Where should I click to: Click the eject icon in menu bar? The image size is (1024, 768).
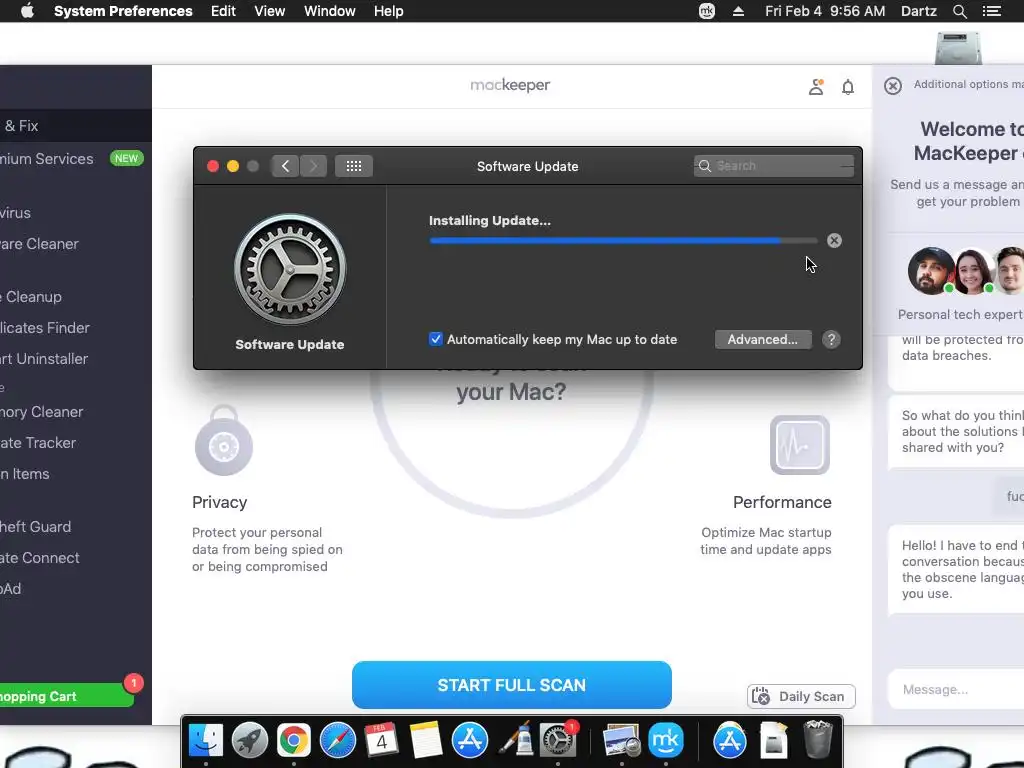coord(738,11)
